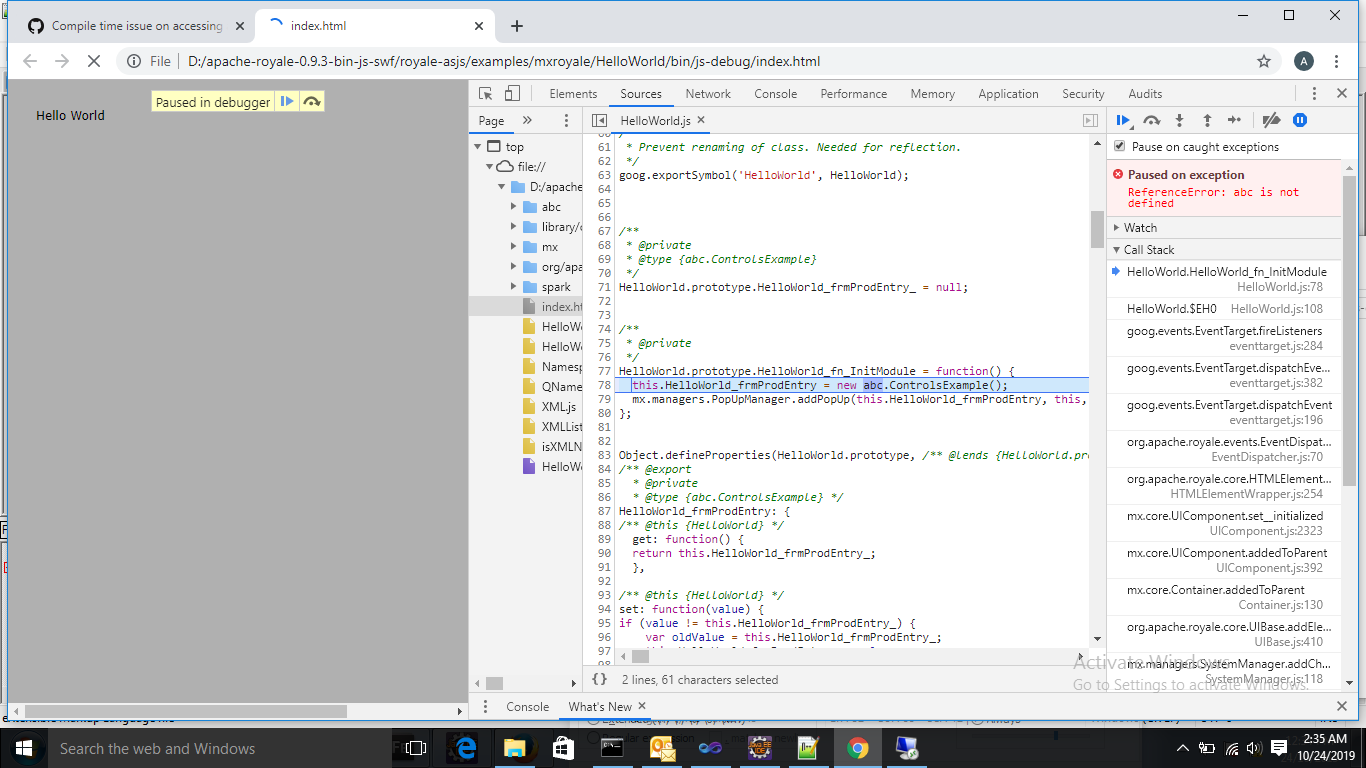This screenshot has height=768, width=1366.
Task: Select the Inspect element picker icon
Action: [x=487, y=93]
